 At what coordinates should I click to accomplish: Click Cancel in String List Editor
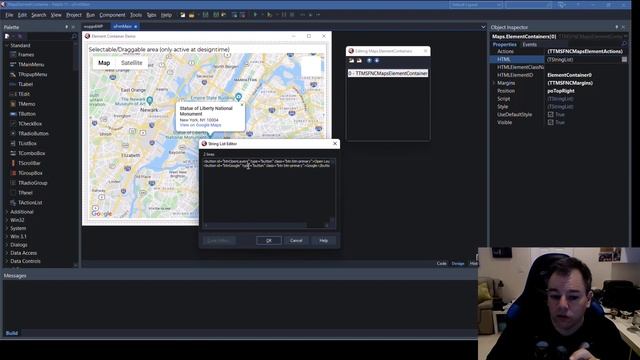[296, 240]
